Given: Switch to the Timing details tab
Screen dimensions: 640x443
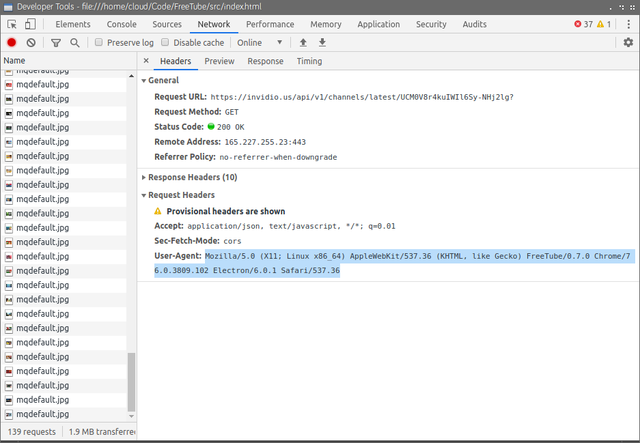Looking at the screenshot, I should click(x=309, y=61).
